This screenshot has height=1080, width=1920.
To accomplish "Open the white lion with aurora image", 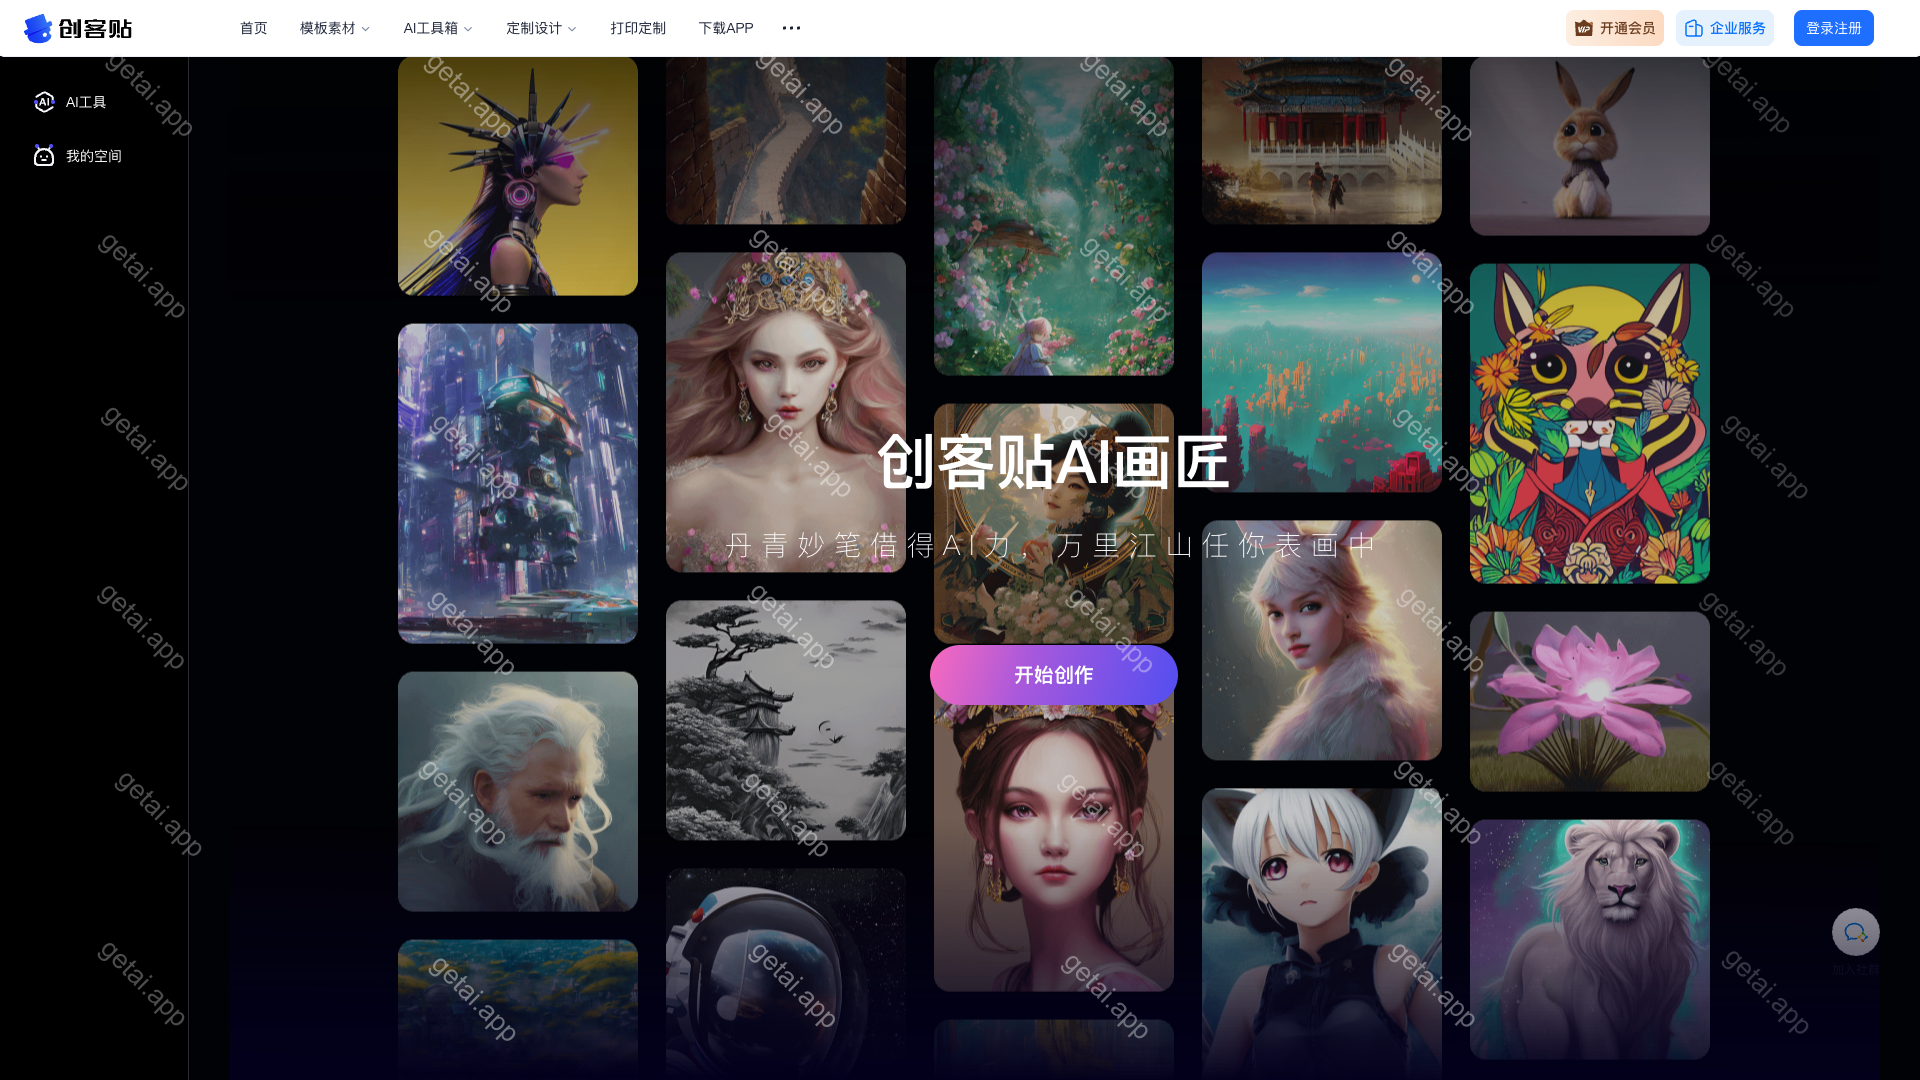I will [1590, 939].
